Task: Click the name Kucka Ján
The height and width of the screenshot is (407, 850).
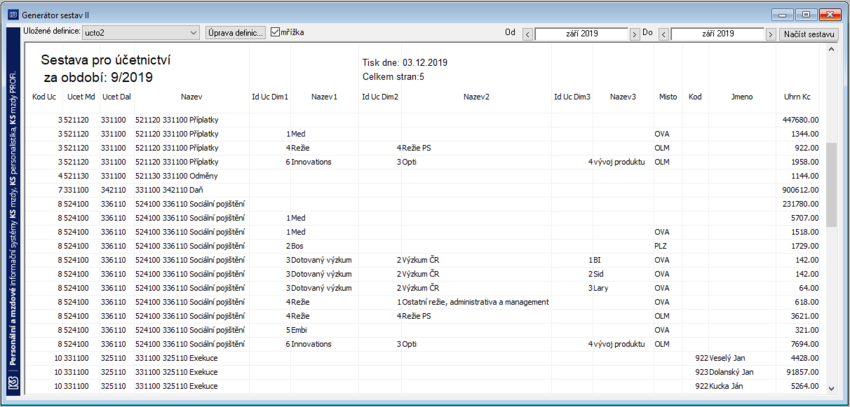Action: (726, 386)
